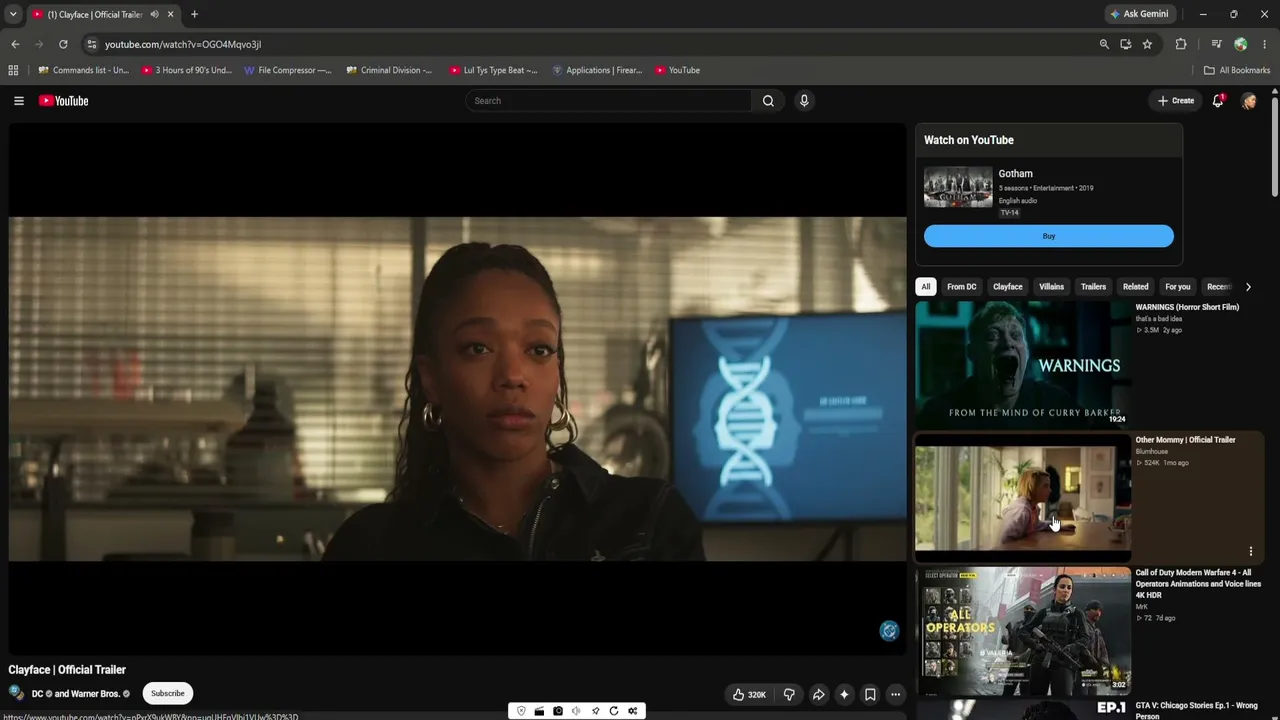The width and height of the screenshot is (1280, 720).
Task: Share the Clayface trailer
Action: tap(818, 695)
